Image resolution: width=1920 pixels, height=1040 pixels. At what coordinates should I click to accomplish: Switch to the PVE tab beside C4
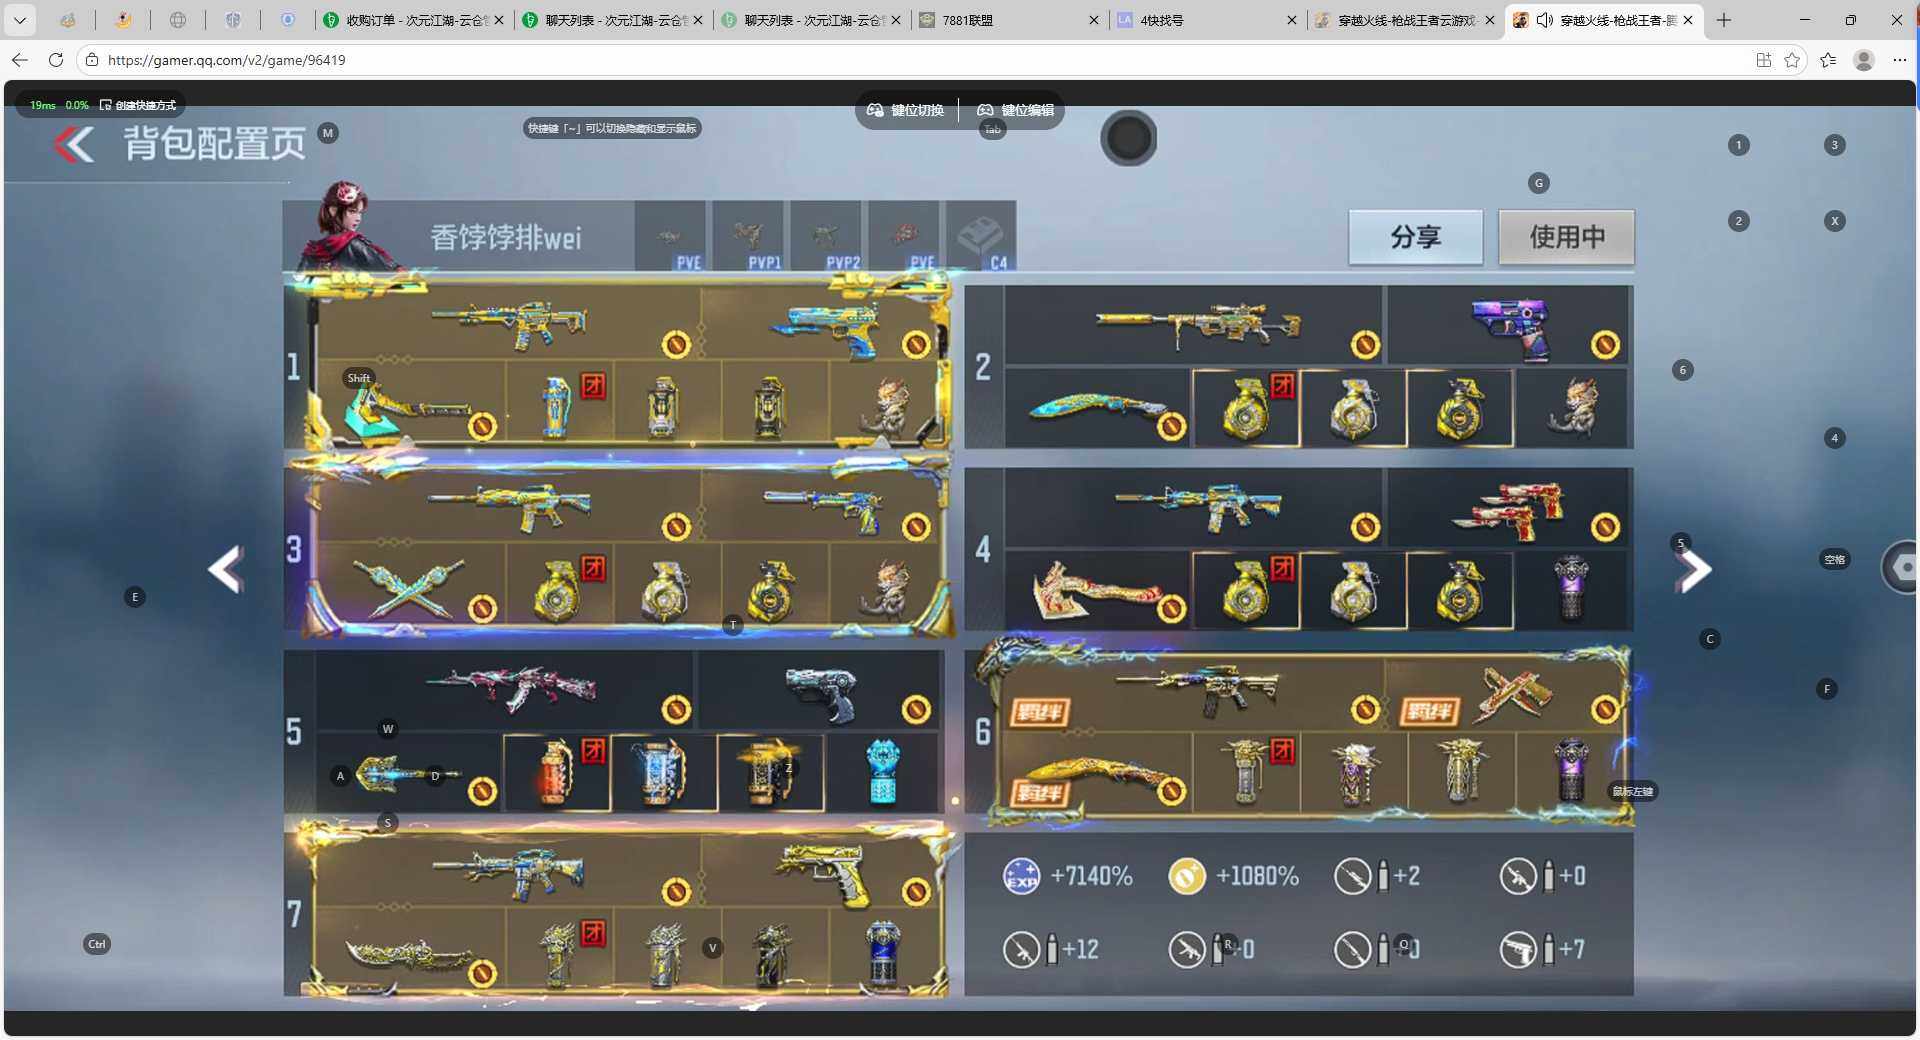[x=904, y=236]
